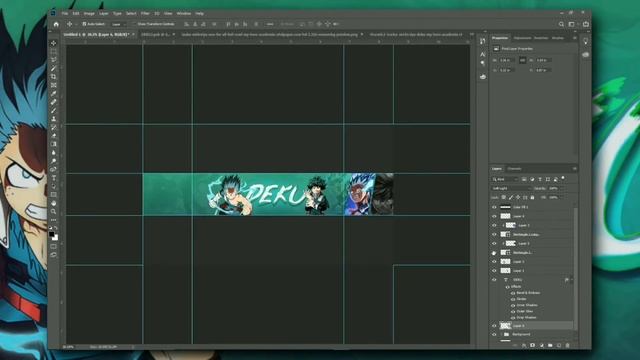Select the Rectangle 1 layer row
This screenshot has width=640, height=360.
(x=532, y=253)
